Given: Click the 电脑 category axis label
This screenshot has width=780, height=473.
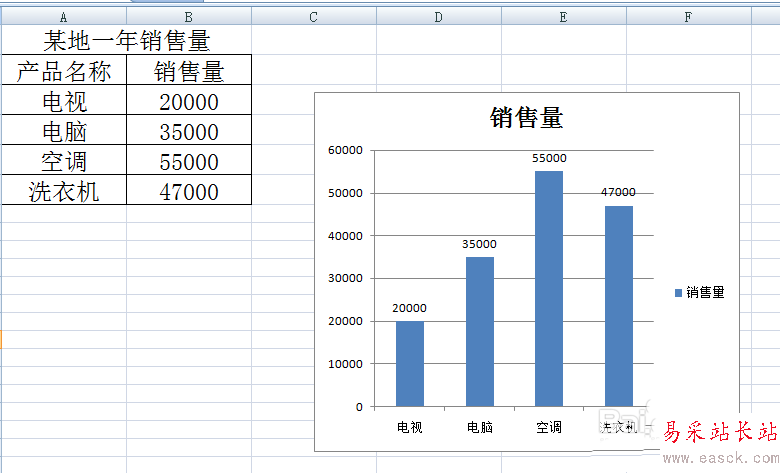Looking at the screenshot, I should pos(480,427).
